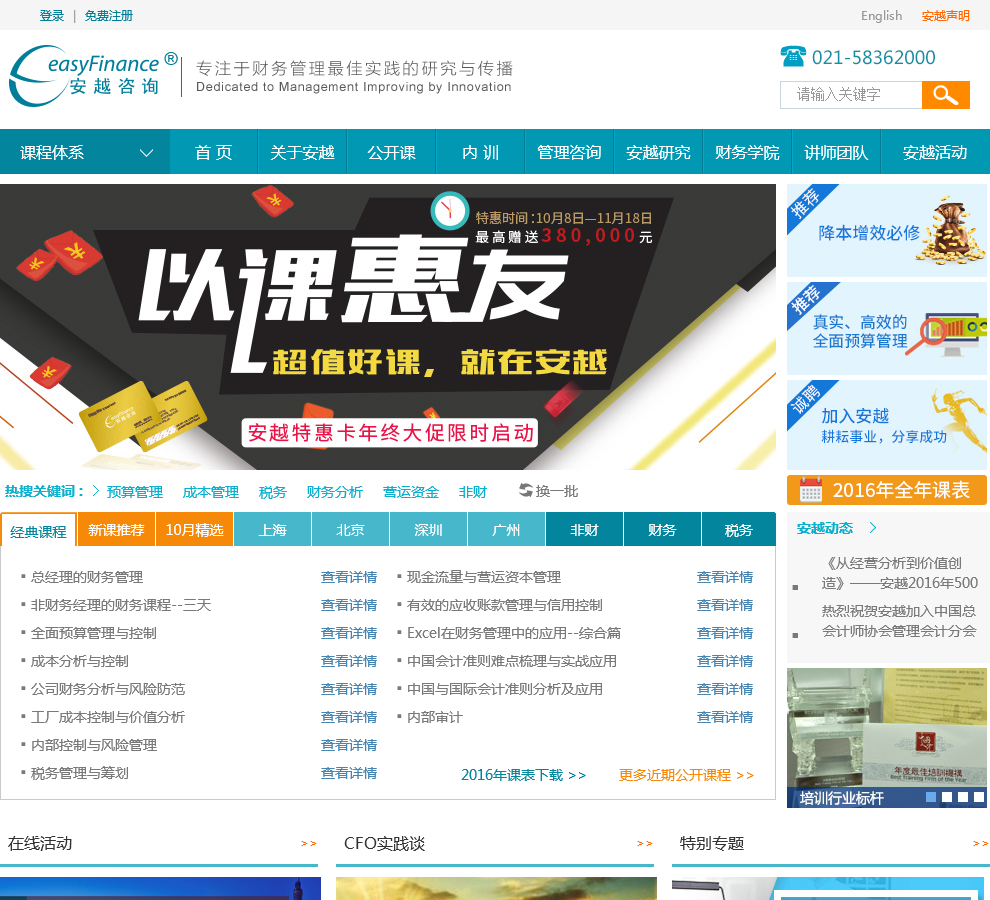
Task: Click the 营运资金 hot keyword
Action: coord(411,491)
